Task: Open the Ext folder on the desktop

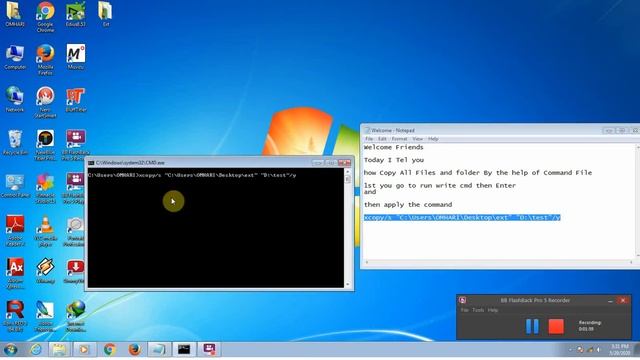Action: coord(105,13)
